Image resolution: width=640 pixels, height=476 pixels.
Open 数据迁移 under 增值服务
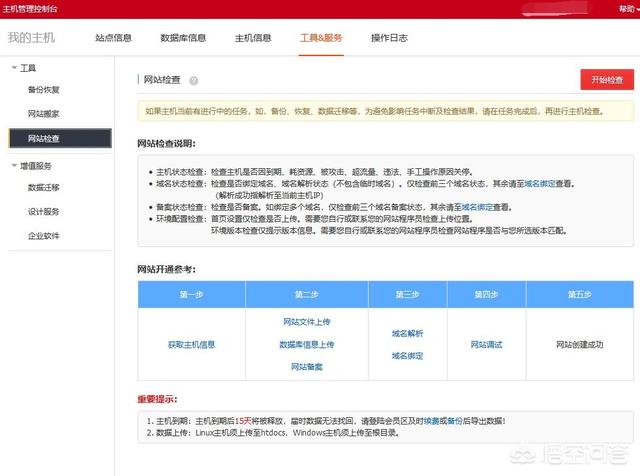coord(43,187)
